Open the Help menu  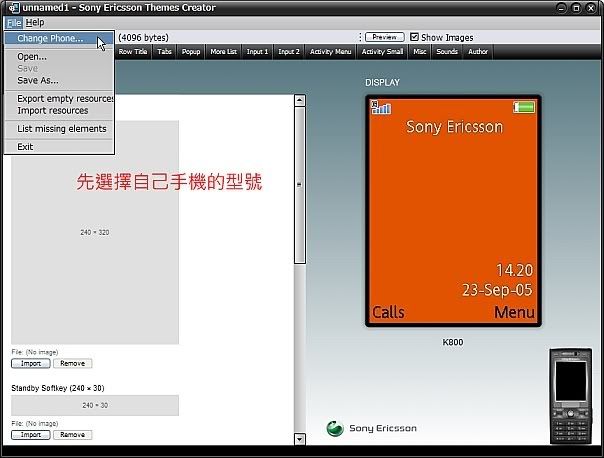[x=35, y=22]
